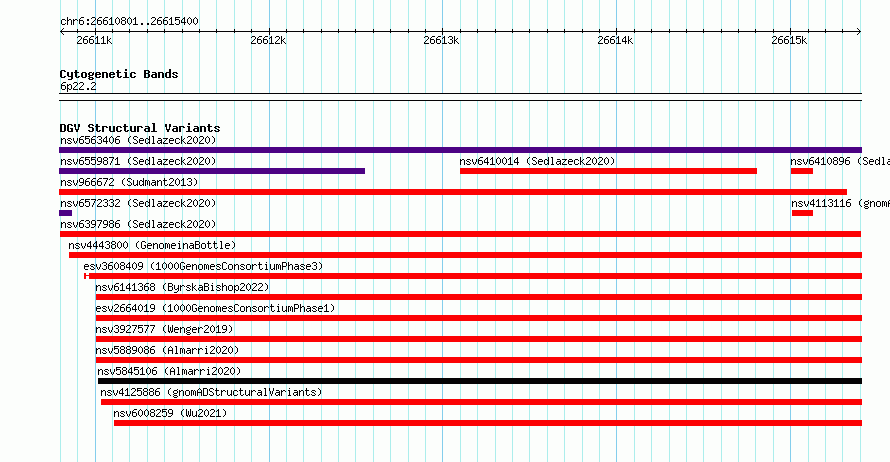Screen dimensions: 890x462
Task: Click the red nsv5889086 variant bar
Action: [x=478, y=360]
